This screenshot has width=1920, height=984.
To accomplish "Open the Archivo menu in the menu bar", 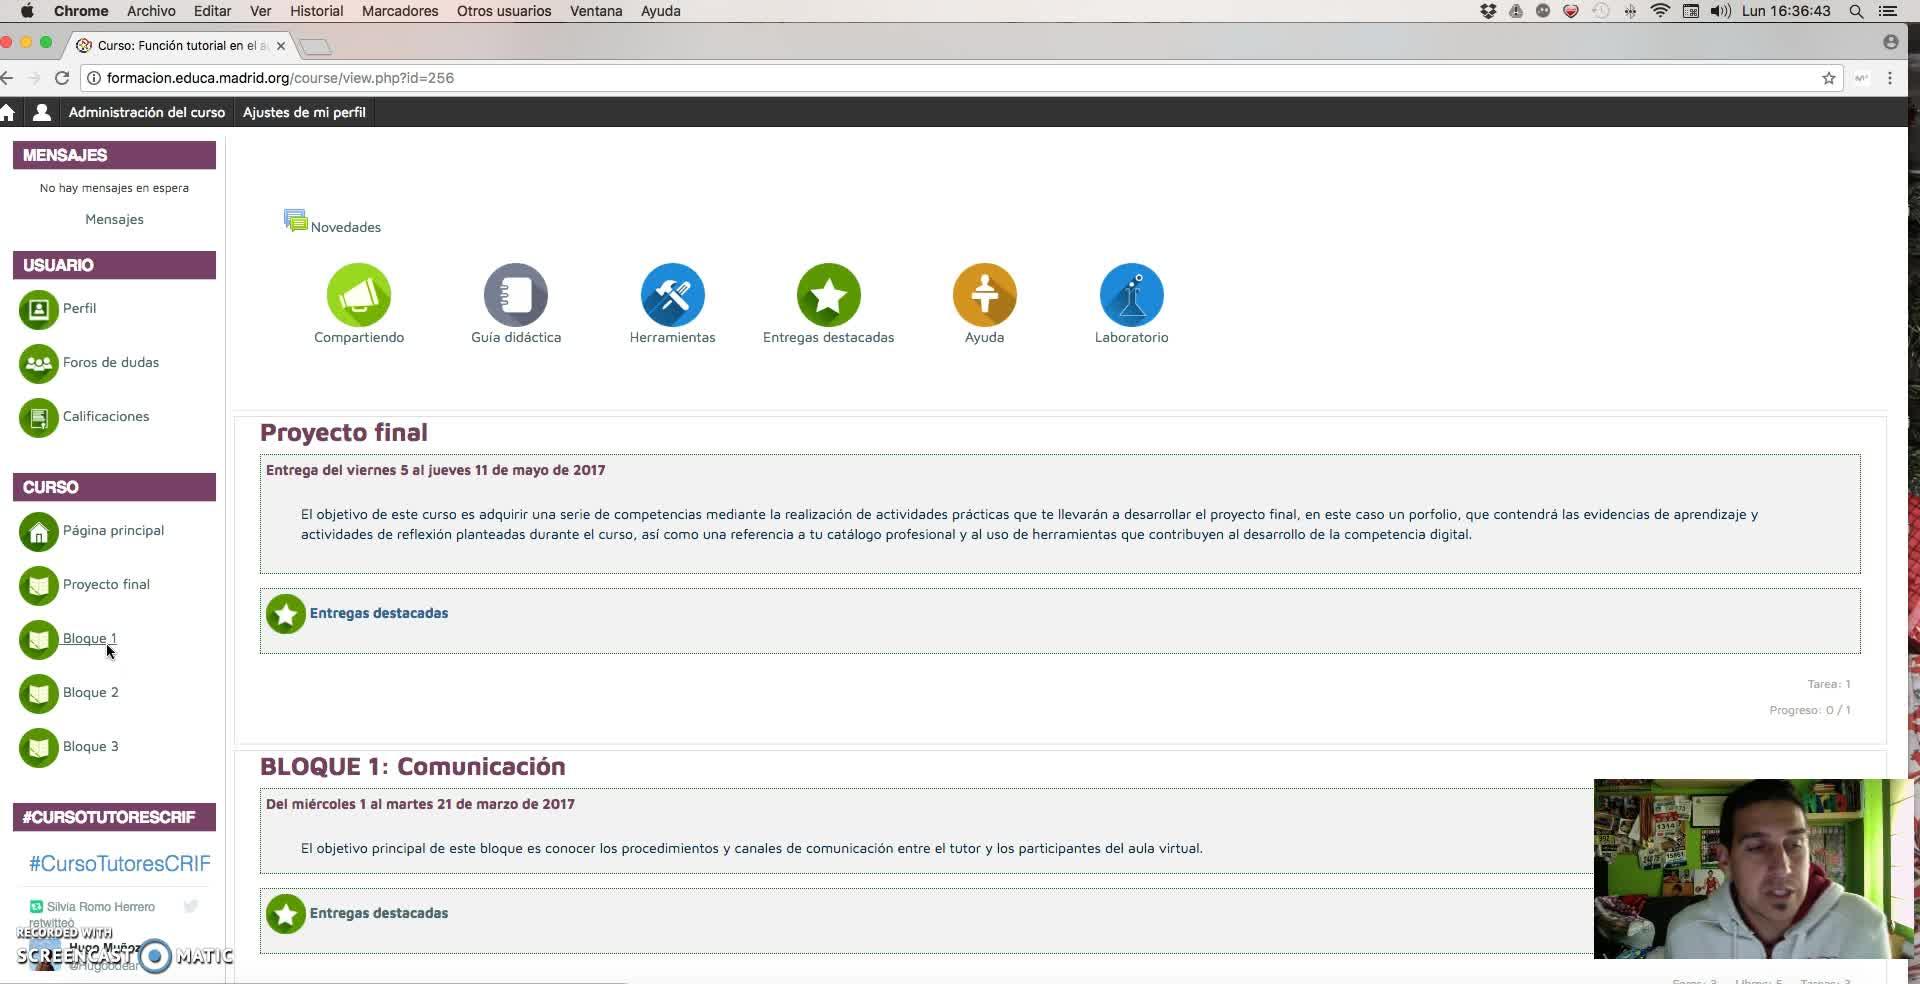I will [x=151, y=11].
